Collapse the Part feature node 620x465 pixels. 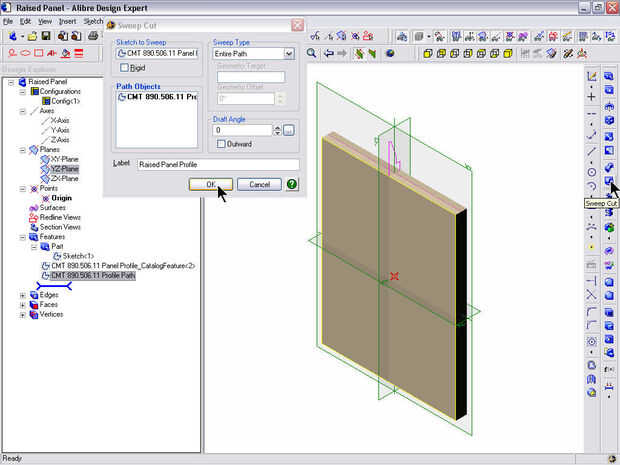click(x=34, y=247)
